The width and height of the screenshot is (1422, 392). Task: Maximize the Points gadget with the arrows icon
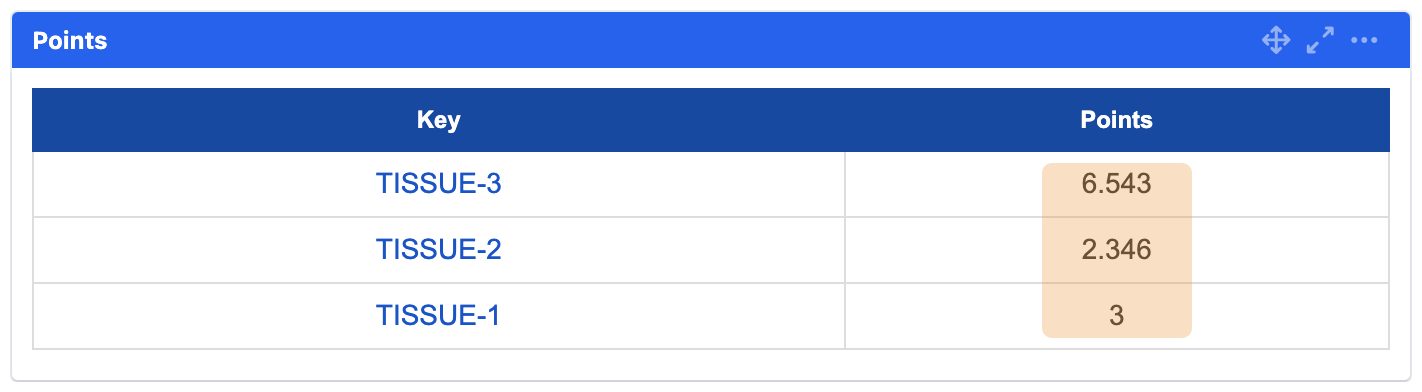click(x=1320, y=41)
